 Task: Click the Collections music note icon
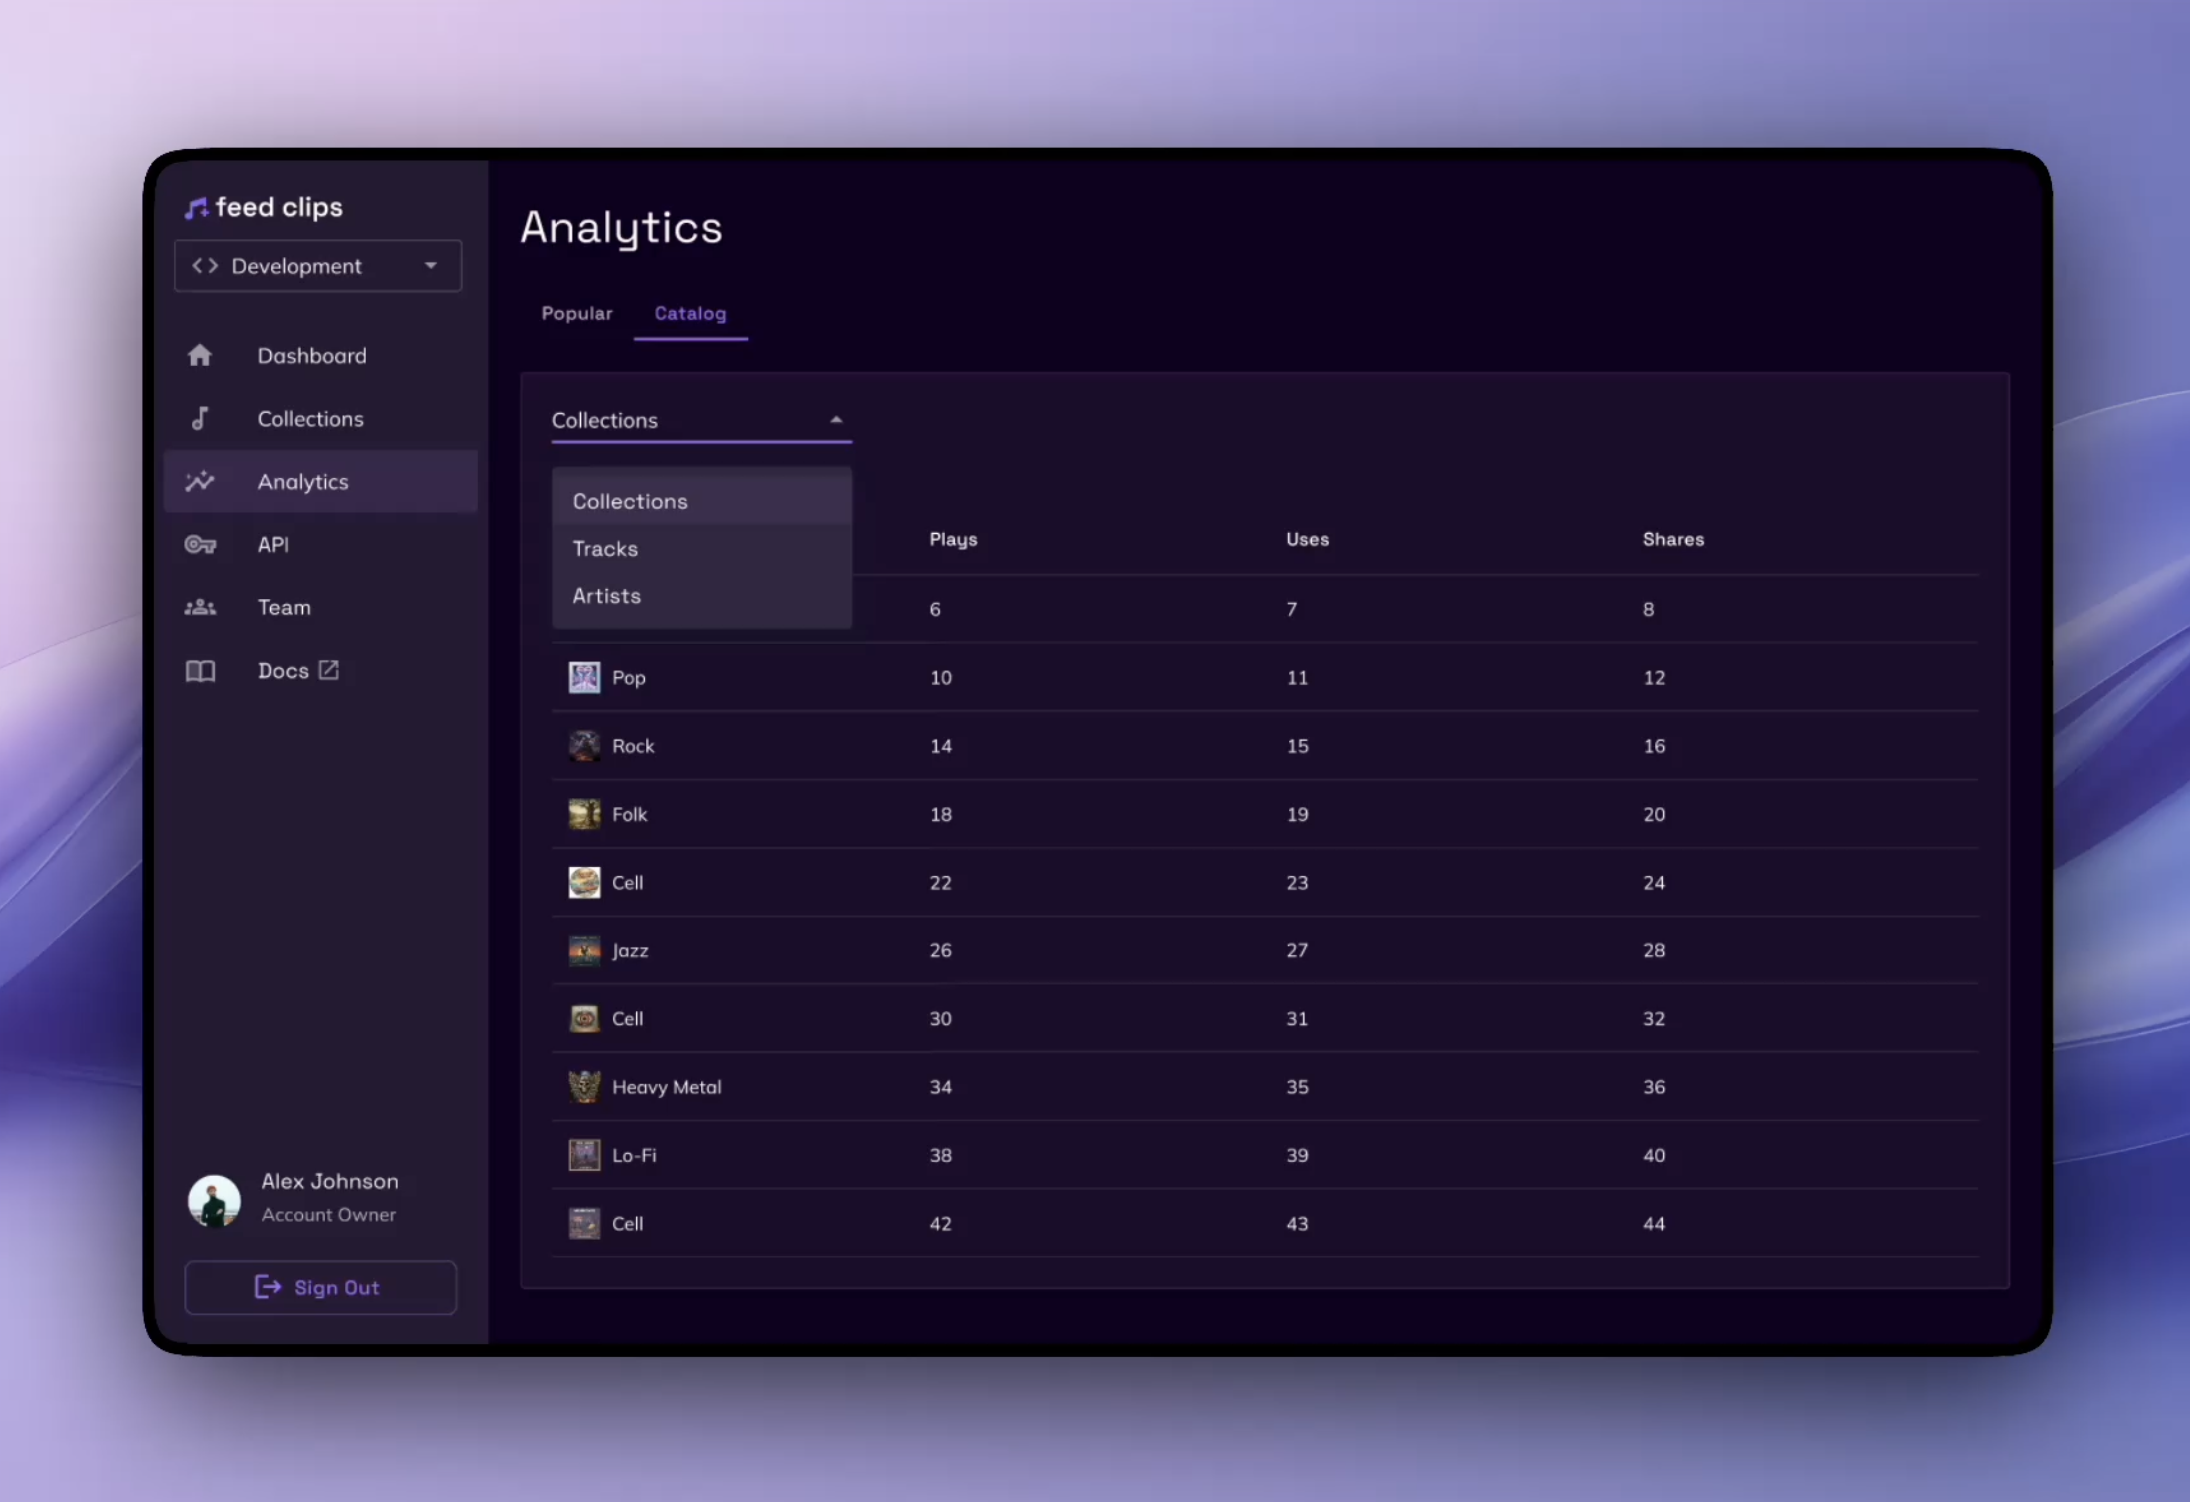(200, 419)
